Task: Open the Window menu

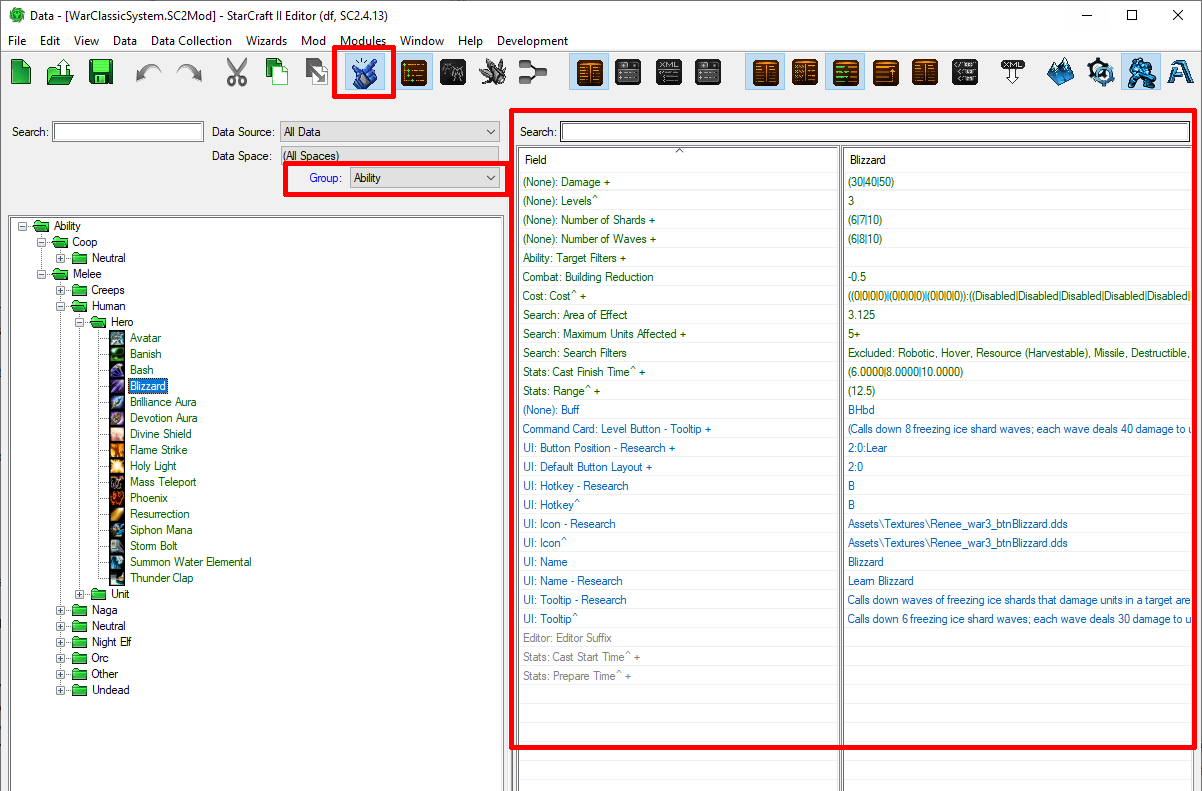Action: [x=422, y=41]
